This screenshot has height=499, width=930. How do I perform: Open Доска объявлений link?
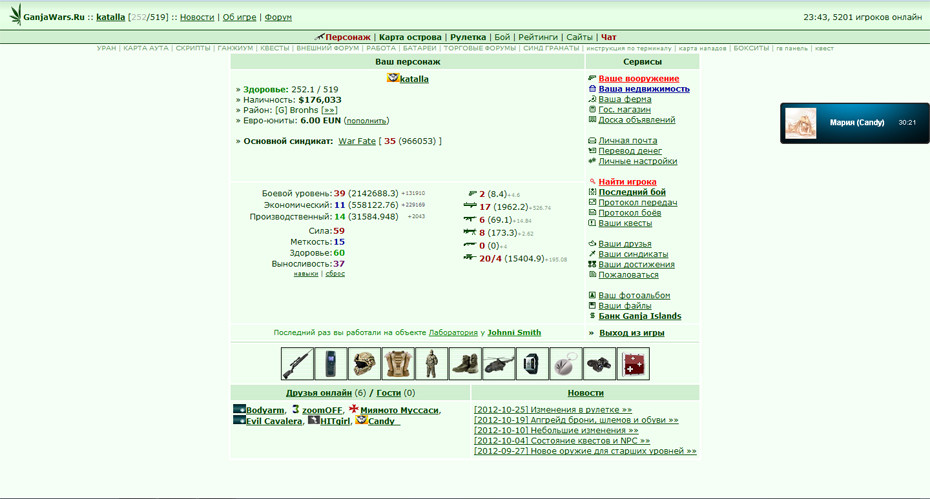(x=637, y=119)
